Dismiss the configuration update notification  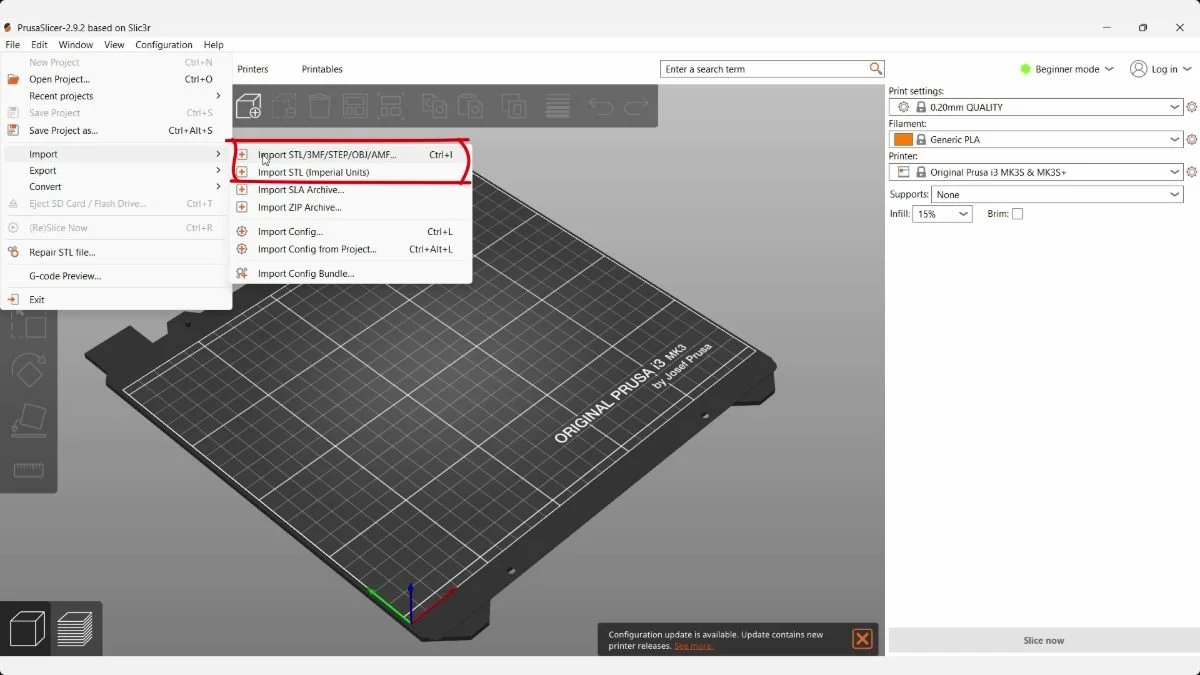click(x=862, y=639)
